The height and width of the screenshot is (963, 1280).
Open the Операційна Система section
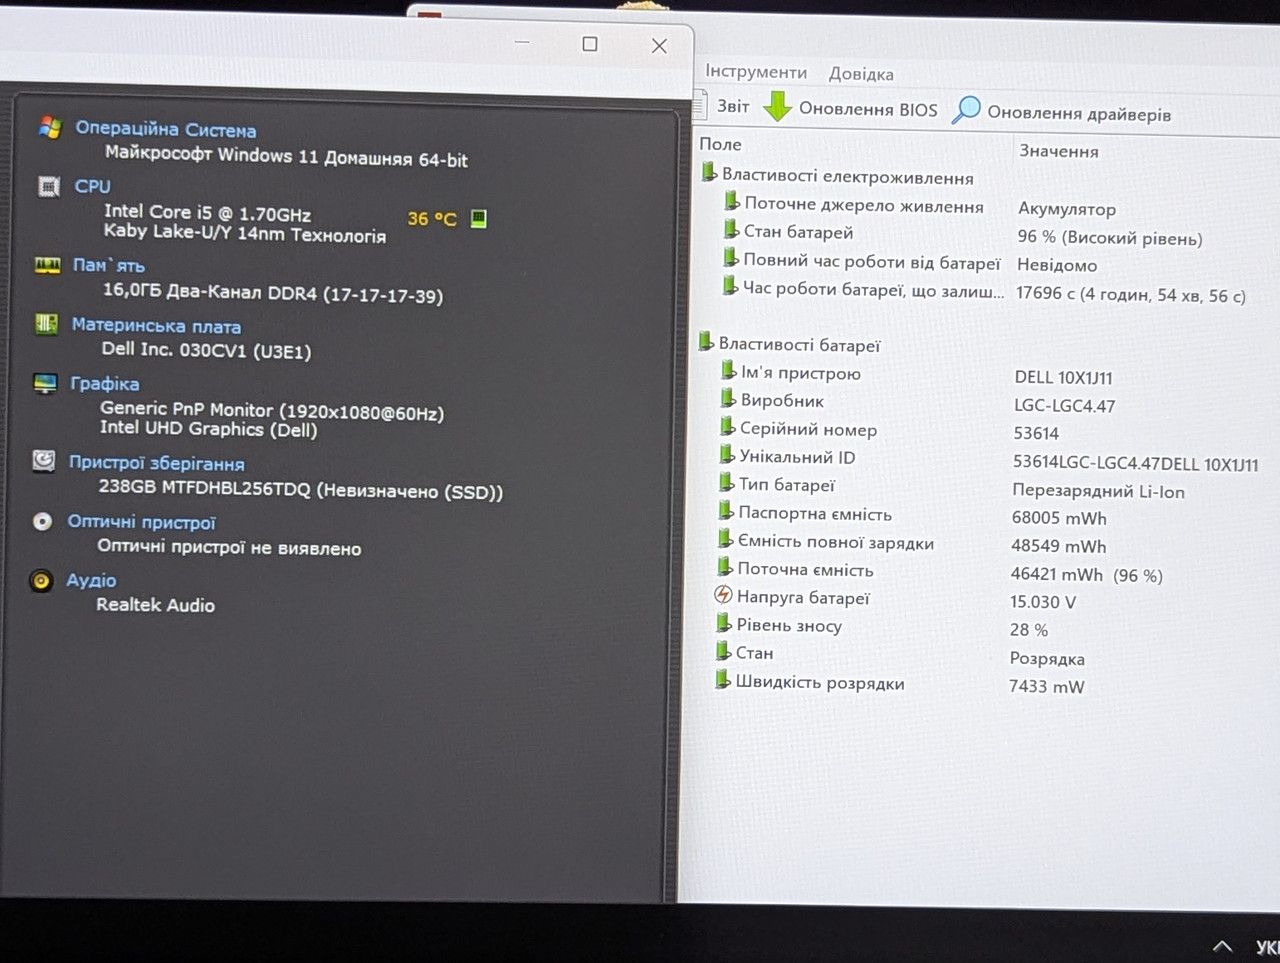(166, 129)
